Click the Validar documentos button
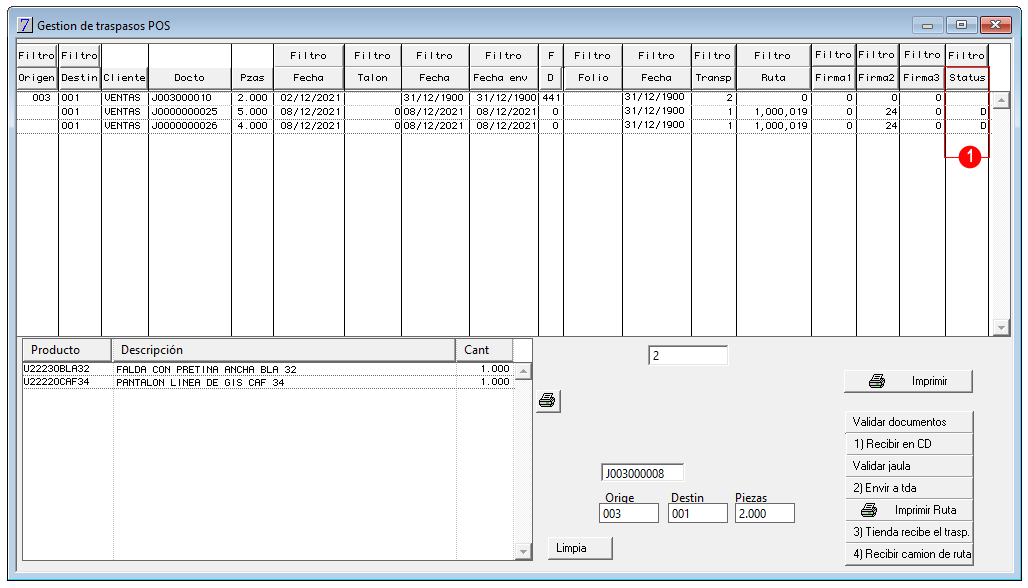 pyautogui.click(x=909, y=422)
